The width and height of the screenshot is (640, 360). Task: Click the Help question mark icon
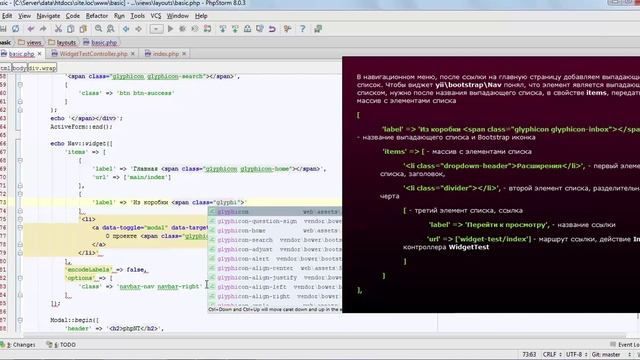pos(302,29)
